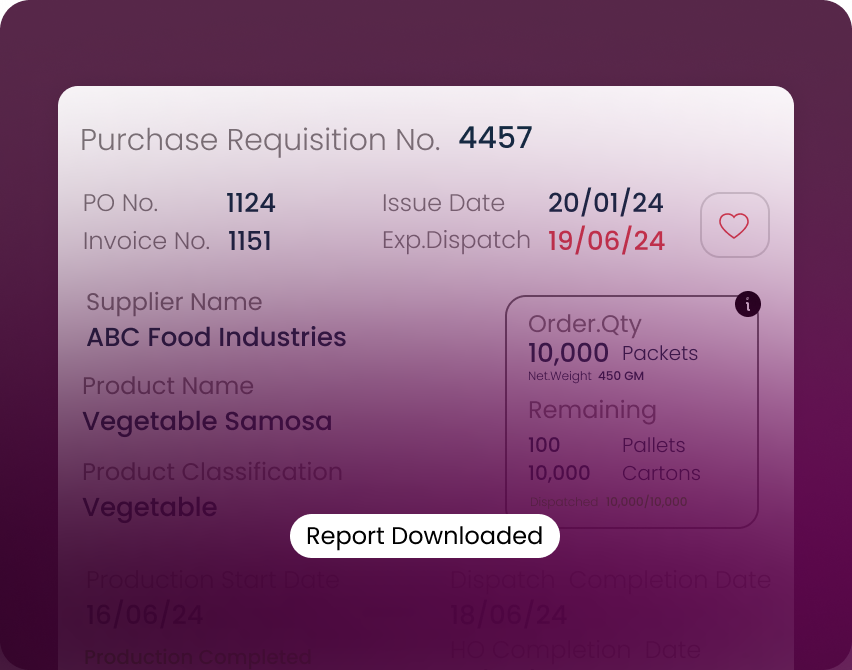Click the Remaining heading in the order card
Image resolution: width=852 pixels, height=670 pixels.
592,410
